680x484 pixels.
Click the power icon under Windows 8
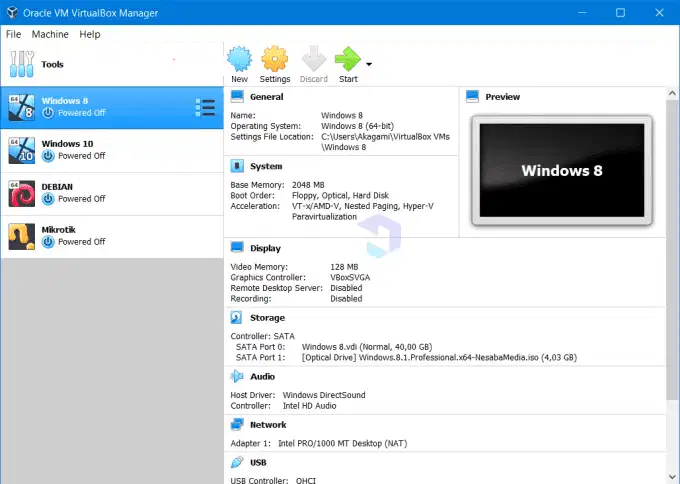point(48,113)
